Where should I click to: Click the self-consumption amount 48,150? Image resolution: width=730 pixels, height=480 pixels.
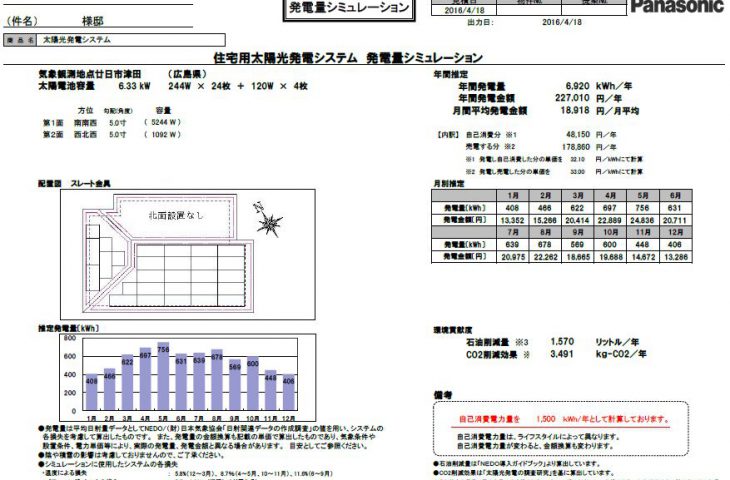578,135
